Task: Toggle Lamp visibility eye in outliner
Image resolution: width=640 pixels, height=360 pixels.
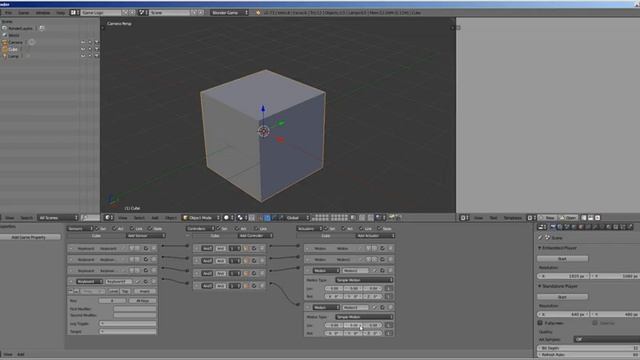Action: click(83, 56)
